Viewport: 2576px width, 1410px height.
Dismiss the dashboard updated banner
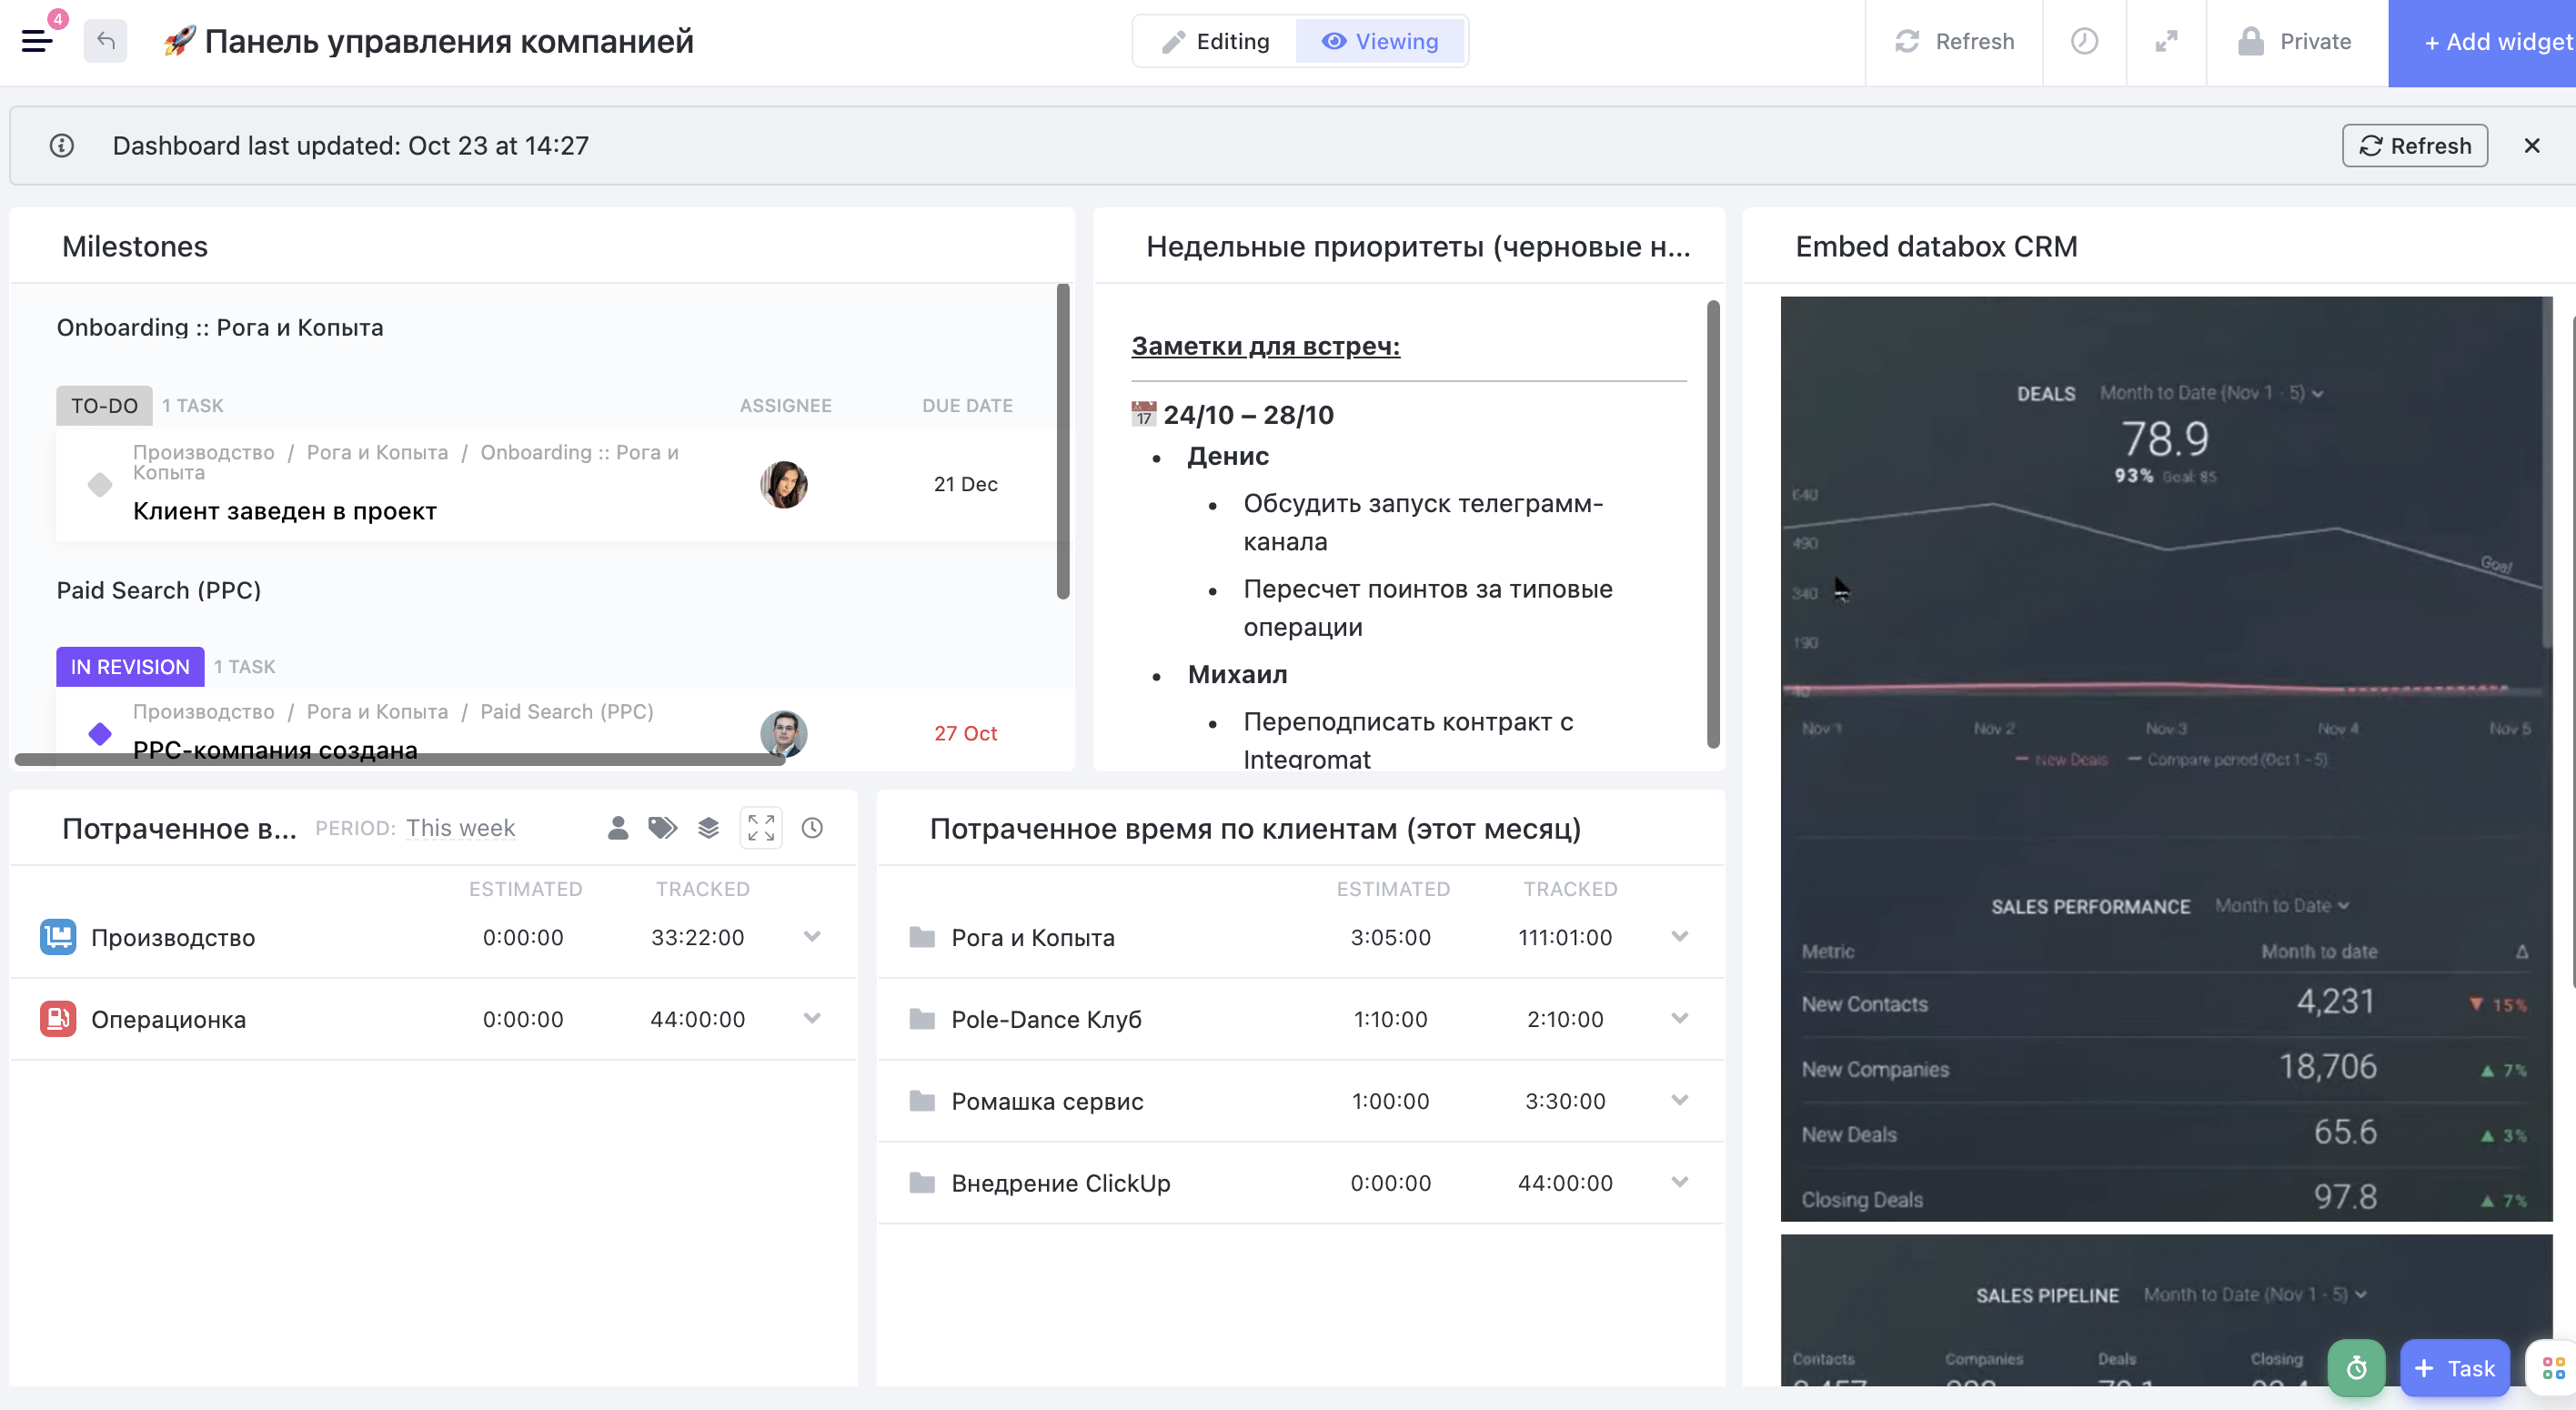coord(2532,146)
